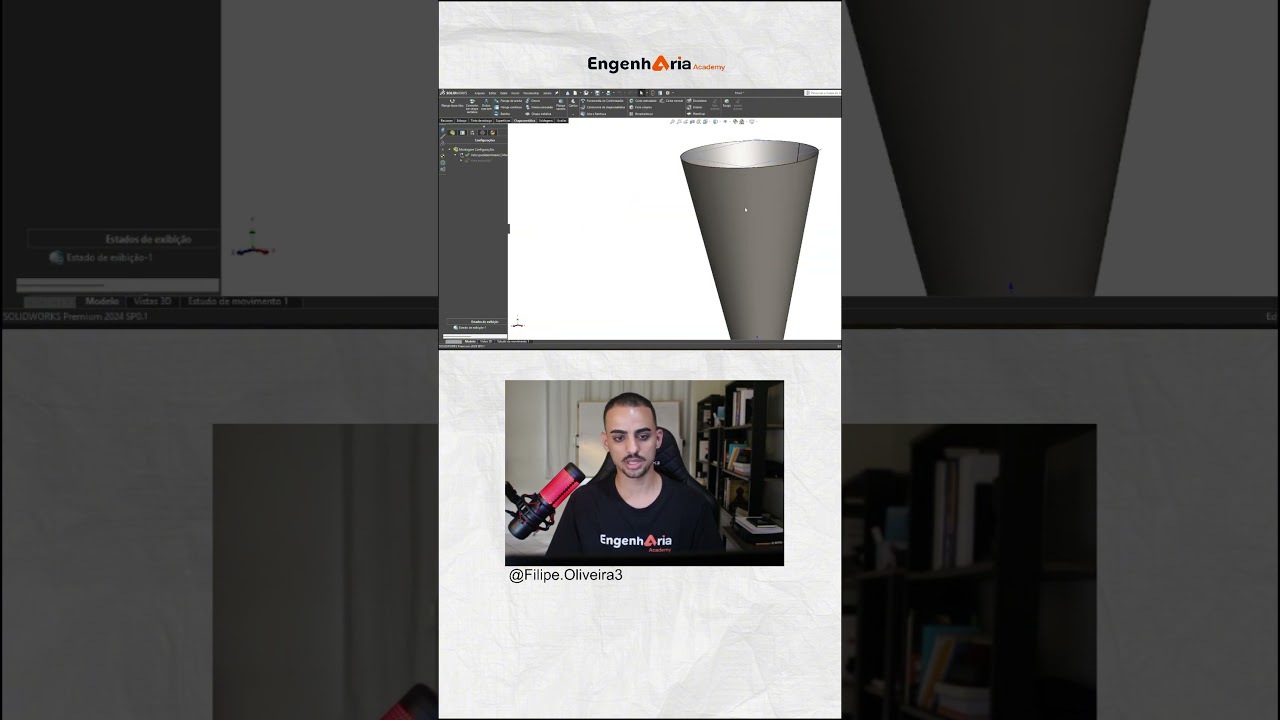Screen dimensions: 1280x720
Task: Select the Desvio tool
Action: 533,100
